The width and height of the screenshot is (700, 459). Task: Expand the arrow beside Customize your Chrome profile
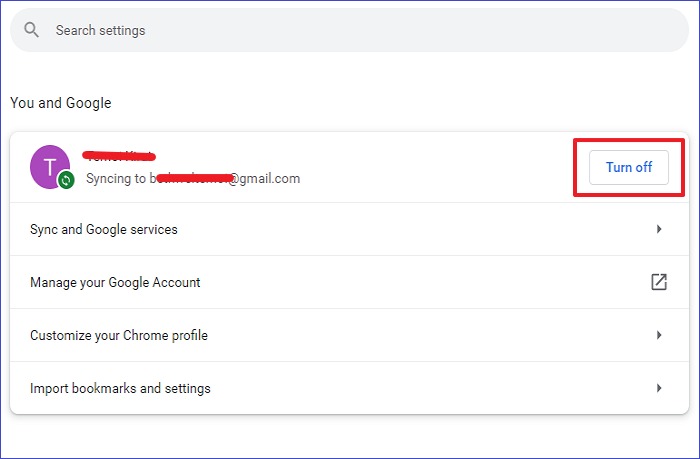tap(659, 335)
